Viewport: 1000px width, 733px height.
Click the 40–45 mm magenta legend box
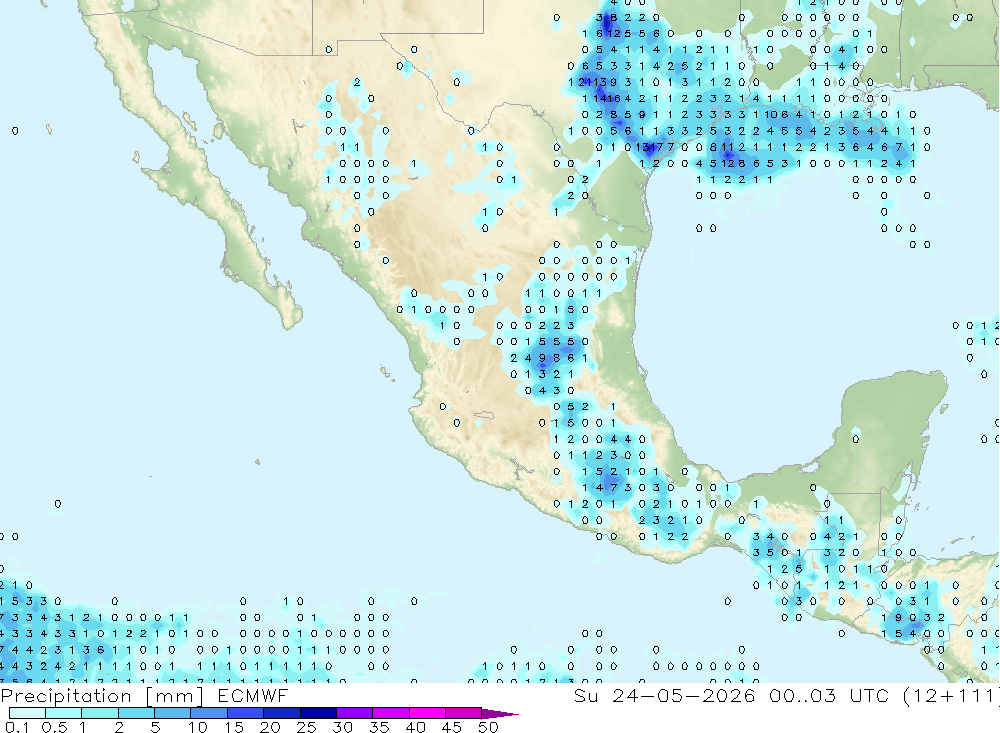pyautogui.click(x=427, y=713)
